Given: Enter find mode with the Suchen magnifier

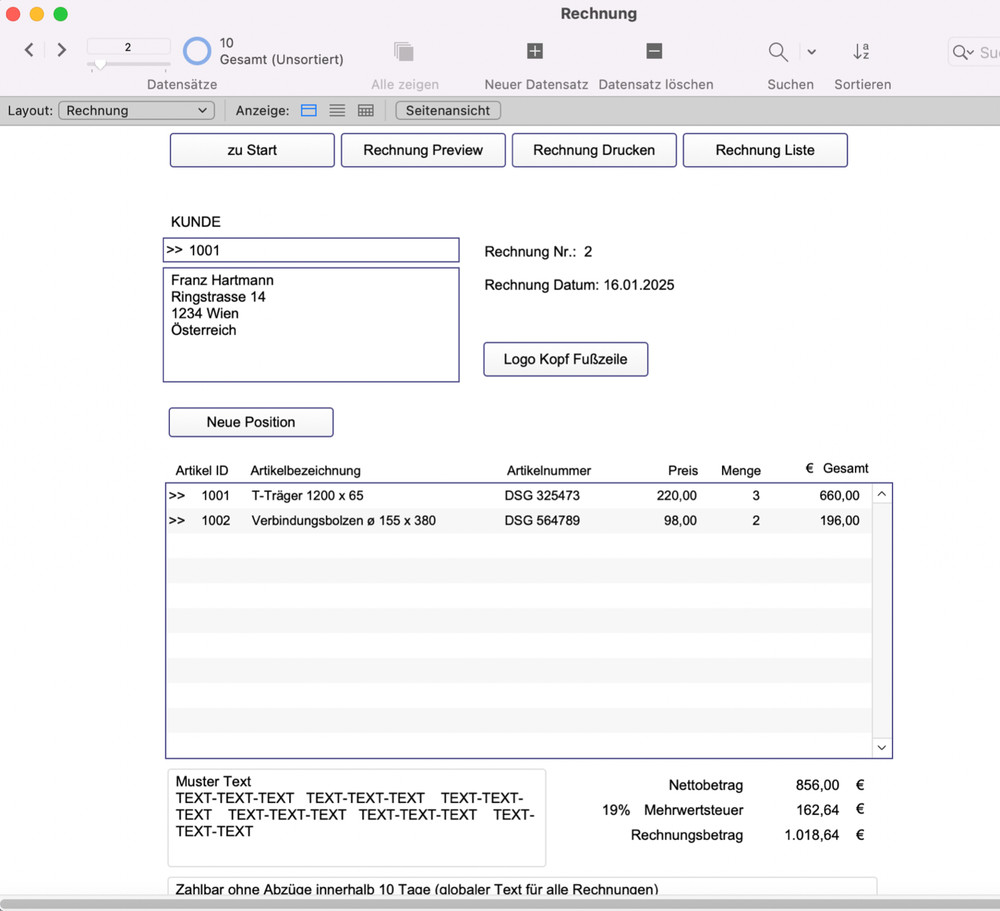Looking at the screenshot, I should click(x=778, y=50).
